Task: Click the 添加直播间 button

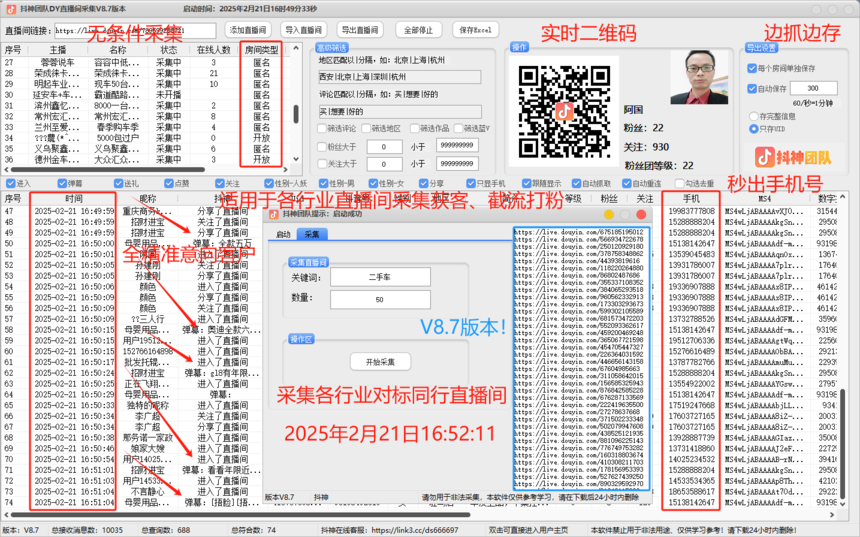Action: pos(247,30)
